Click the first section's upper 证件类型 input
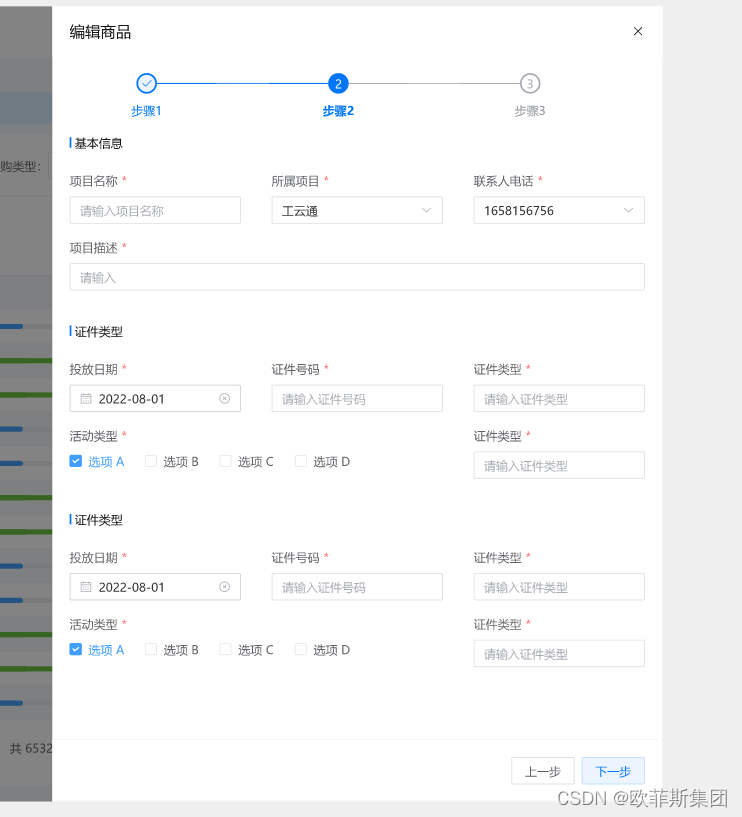Viewport: 742px width, 817px height. [559, 399]
